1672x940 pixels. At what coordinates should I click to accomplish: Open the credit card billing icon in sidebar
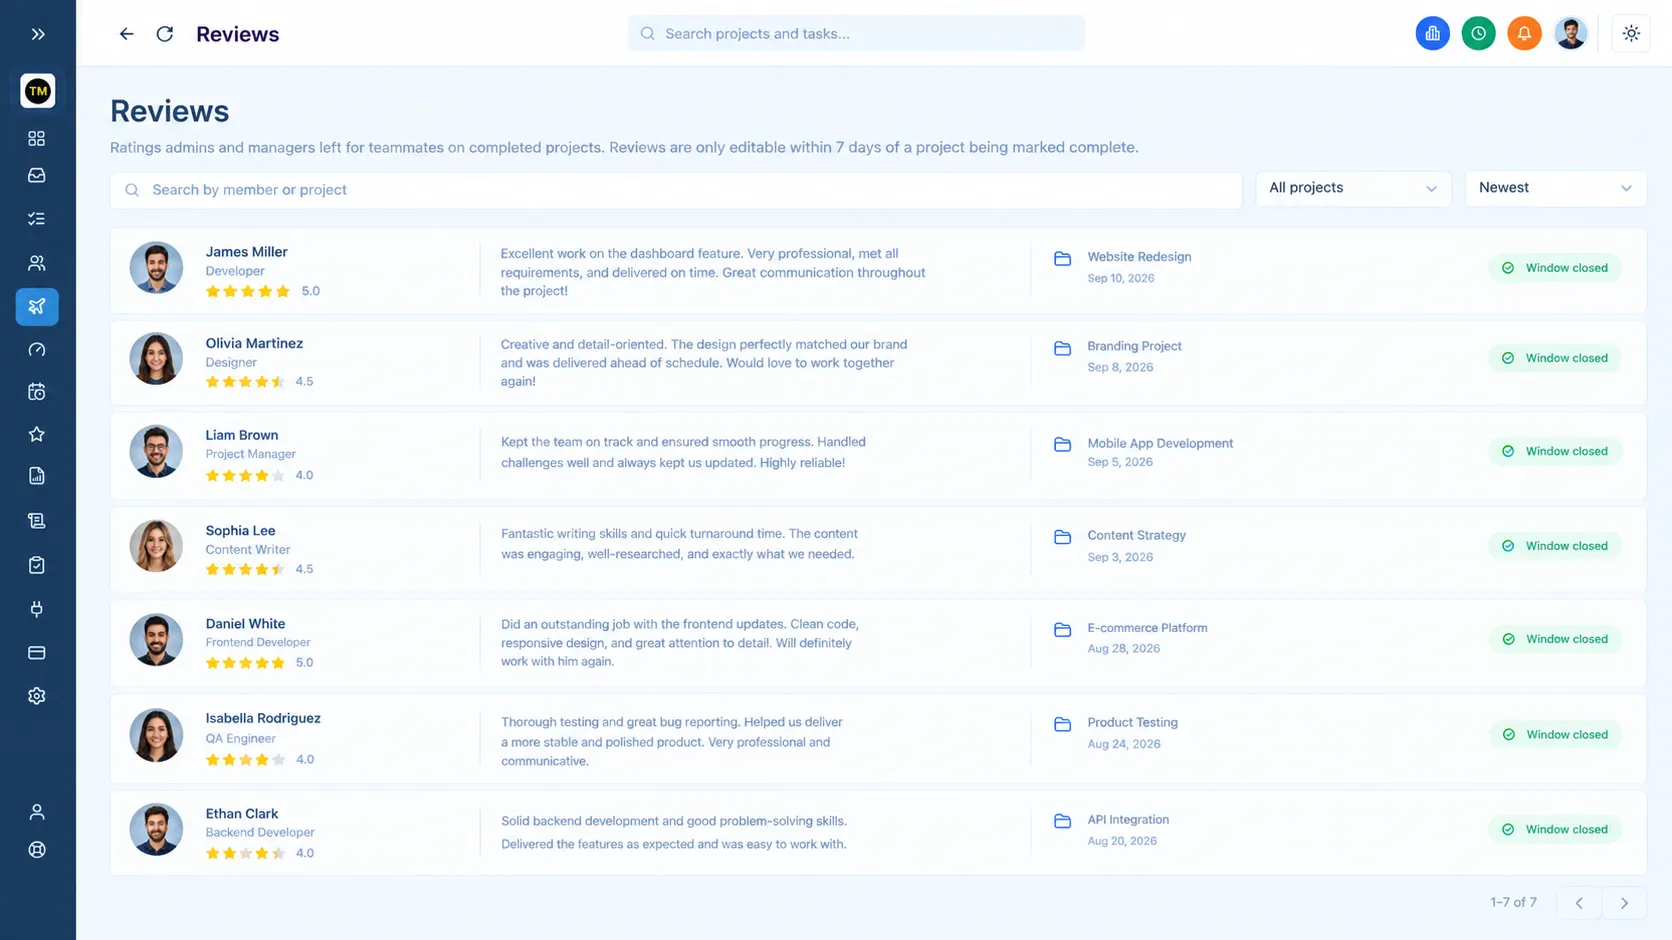coord(37,653)
